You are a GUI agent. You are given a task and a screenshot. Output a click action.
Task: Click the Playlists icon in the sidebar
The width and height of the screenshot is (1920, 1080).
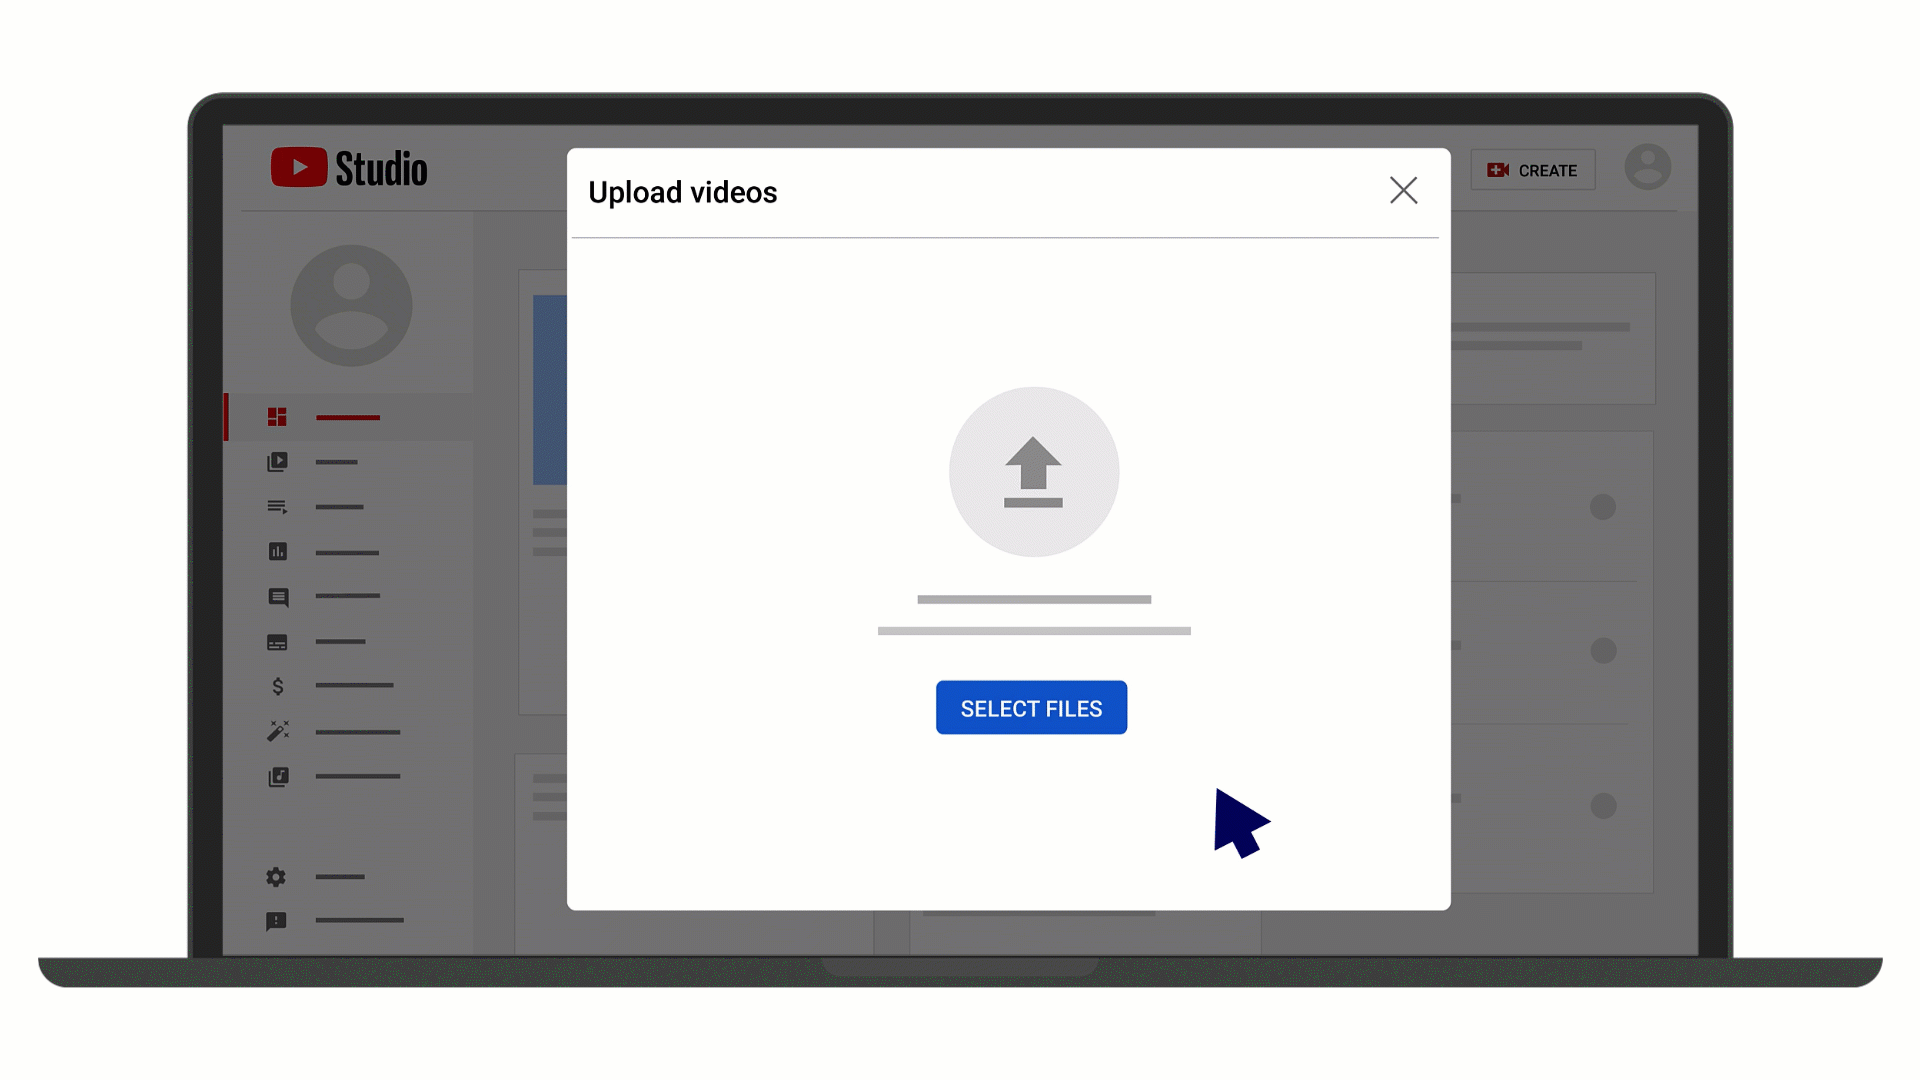[x=277, y=507]
